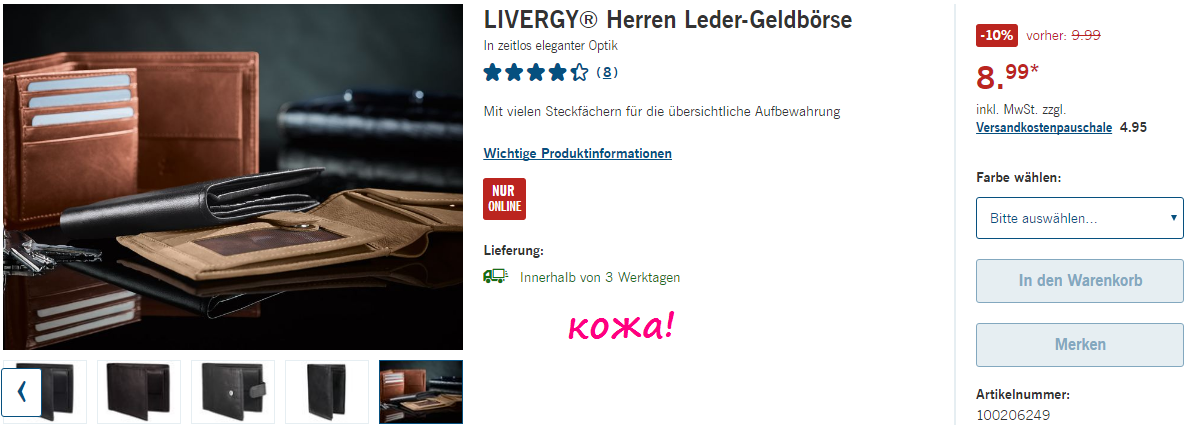Viewport: 1187px width, 425px height.
Task: Click the empty fifth rating star
Action: 579,73
